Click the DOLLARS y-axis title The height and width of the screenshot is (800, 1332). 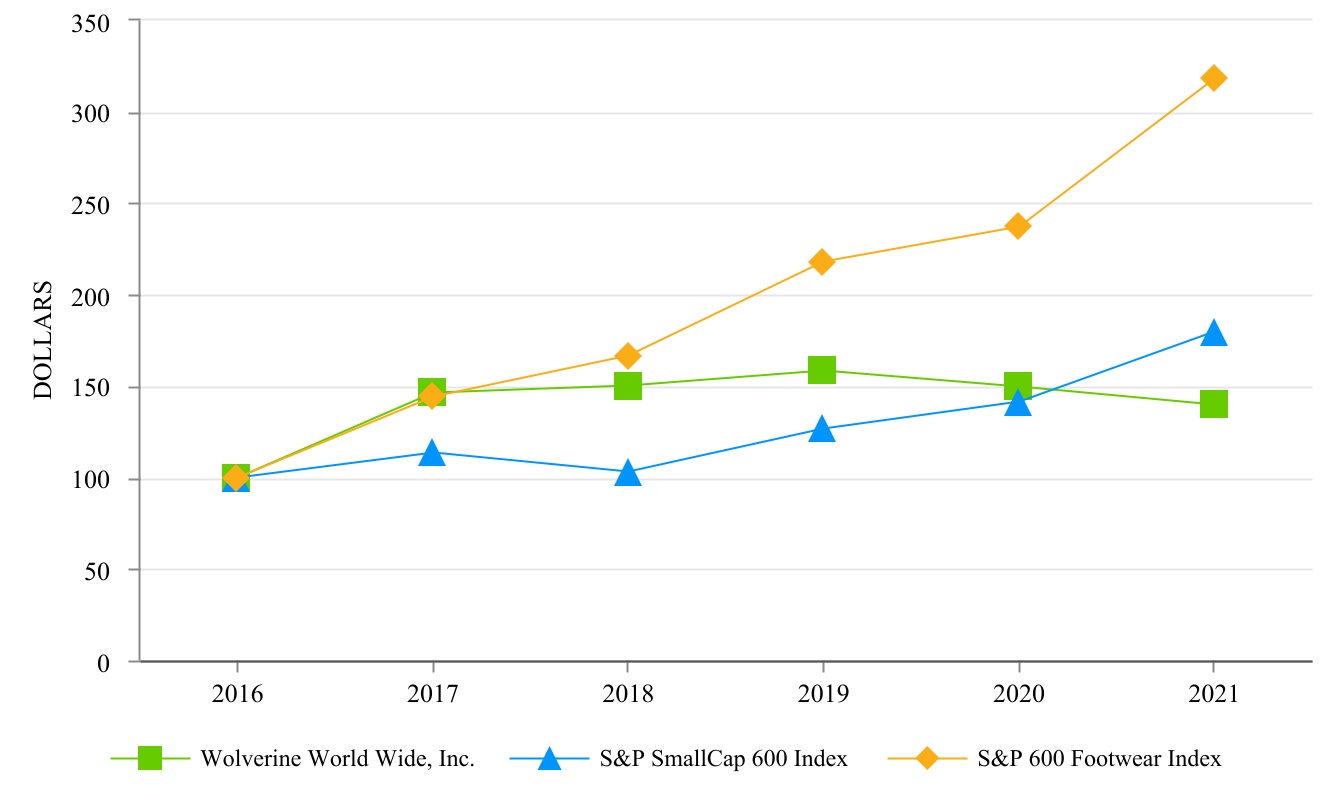click(x=43, y=340)
